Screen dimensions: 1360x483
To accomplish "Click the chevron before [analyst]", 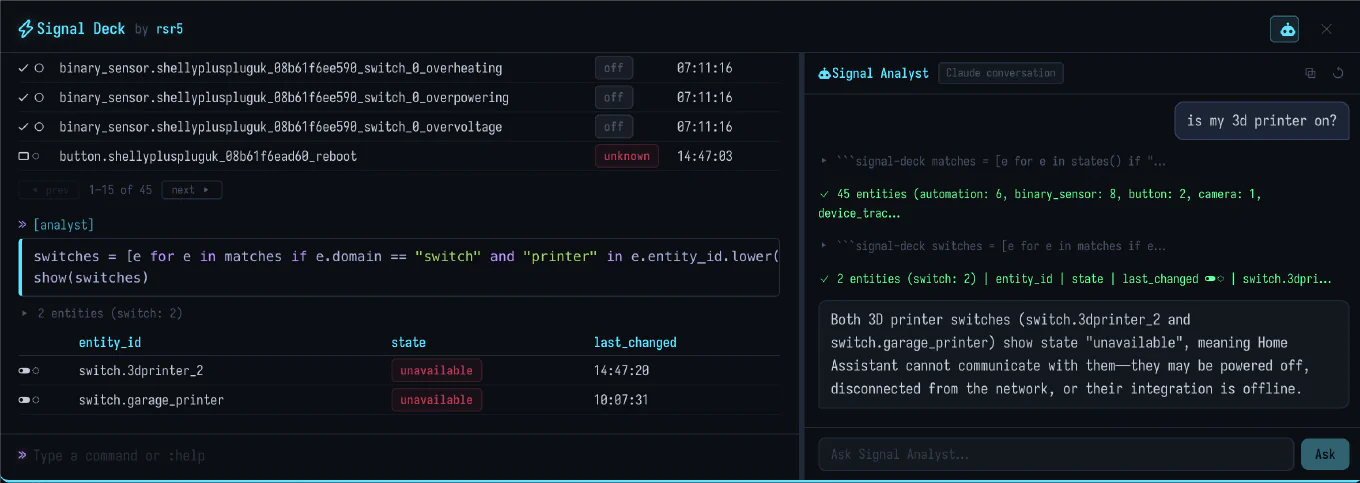I will [x=23, y=225].
